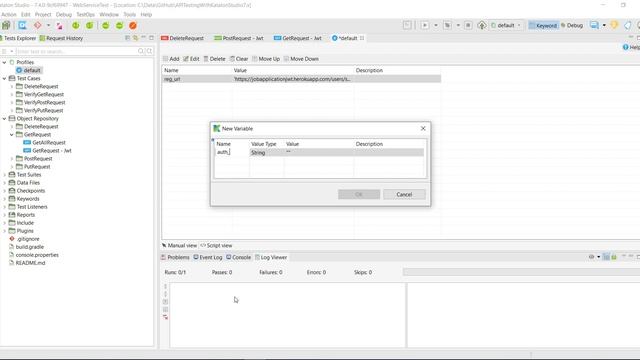The height and width of the screenshot is (360, 640).
Task: Collapse the Object Repository node
Action: click(4, 118)
